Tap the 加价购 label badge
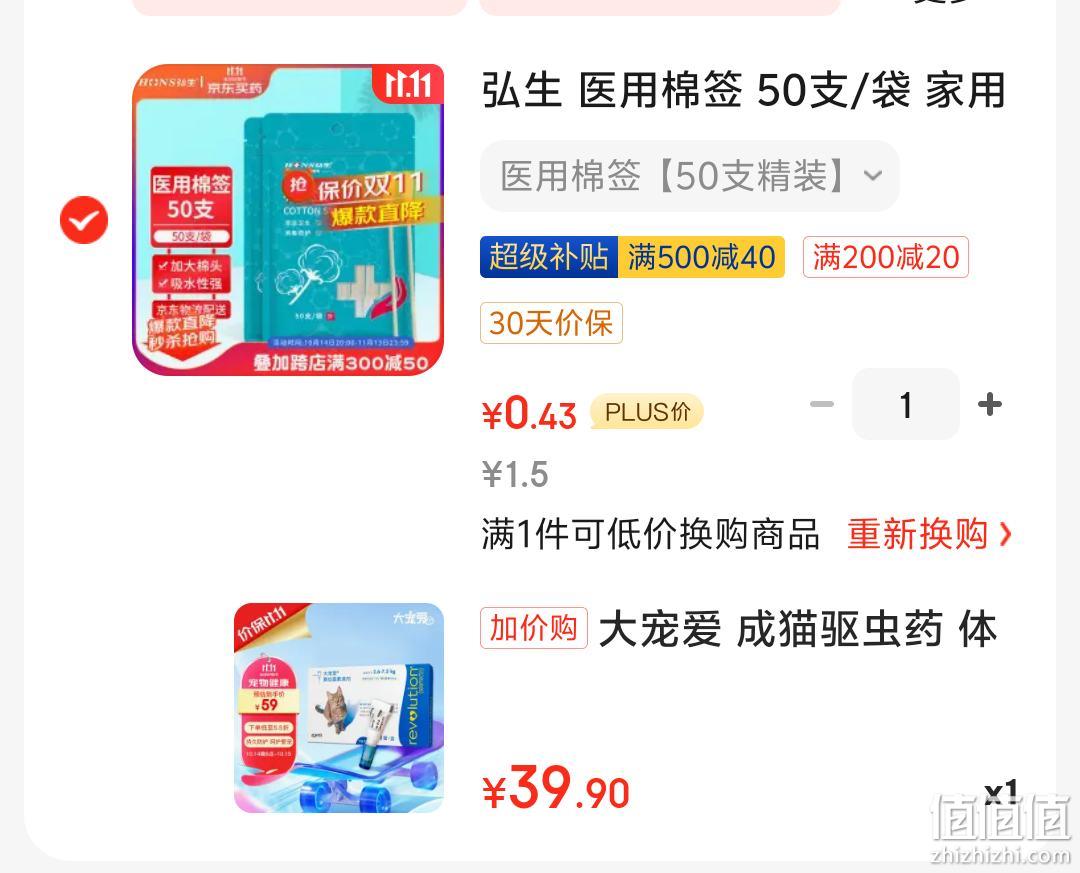Screen dimensions: 1080x873 tap(534, 628)
